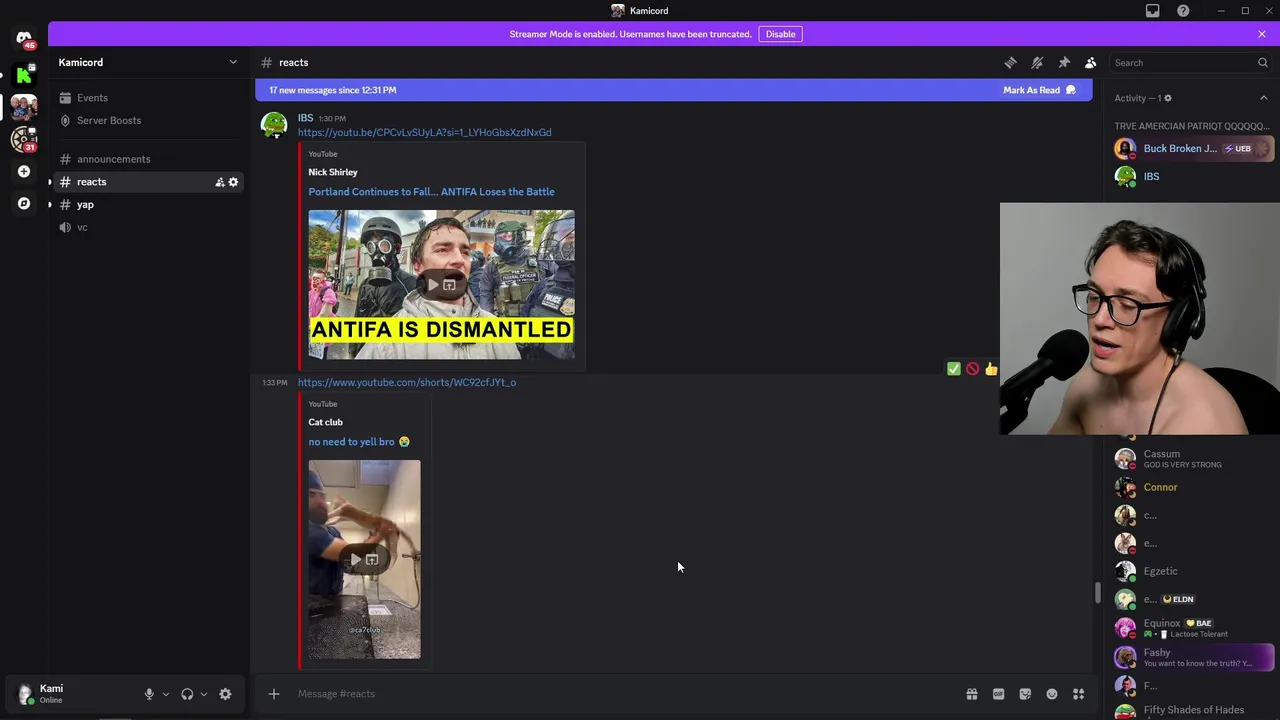Viewport: 1280px width, 720px height.
Task: Open the apps launcher icon
Action: 1078,694
